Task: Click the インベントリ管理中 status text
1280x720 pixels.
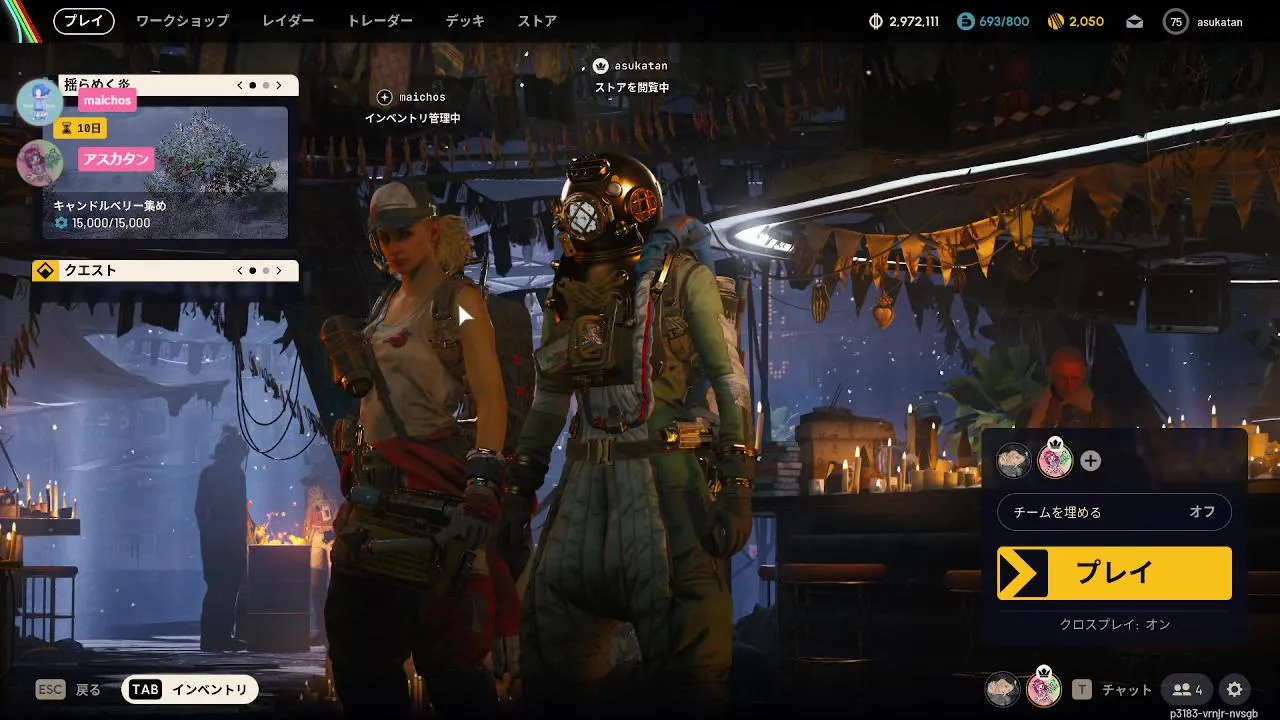Action: coord(412,118)
